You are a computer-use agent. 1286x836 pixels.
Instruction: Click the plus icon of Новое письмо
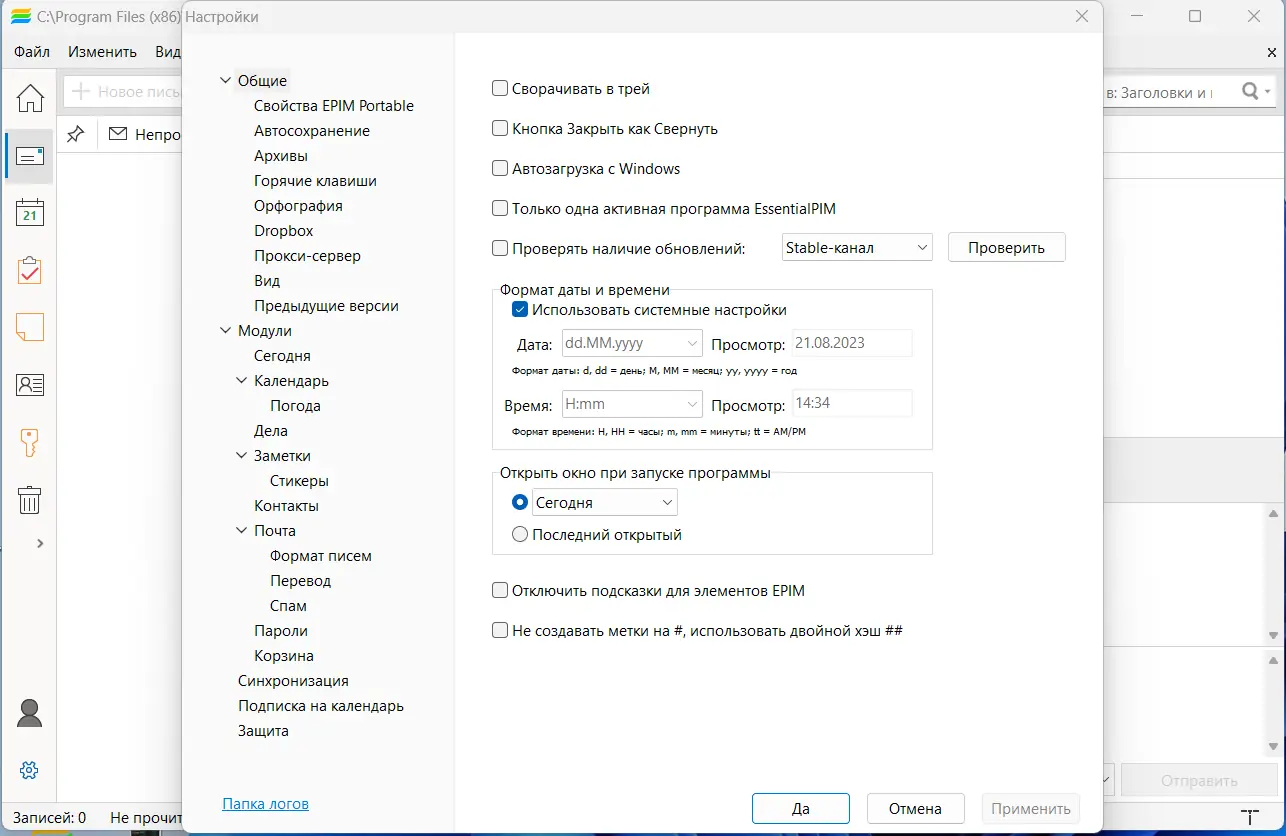tap(80, 92)
